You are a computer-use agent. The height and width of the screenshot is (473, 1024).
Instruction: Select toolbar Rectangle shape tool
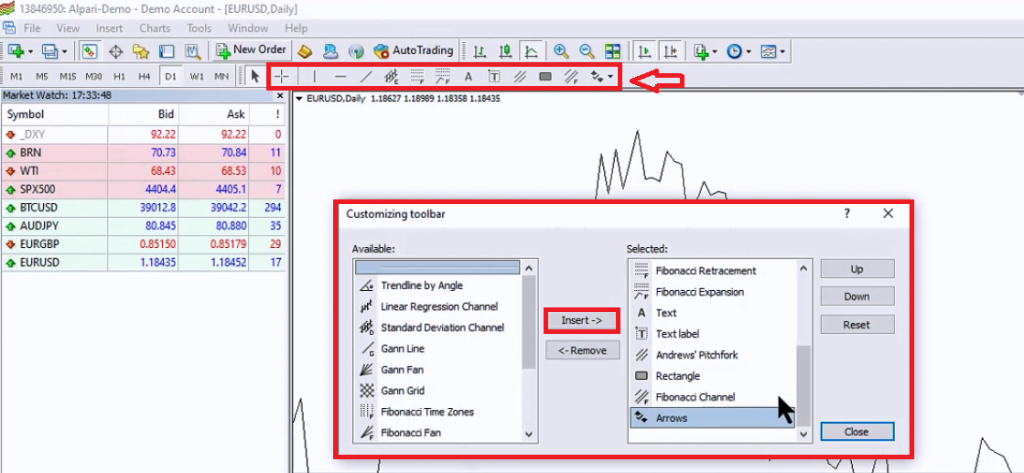point(545,76)
